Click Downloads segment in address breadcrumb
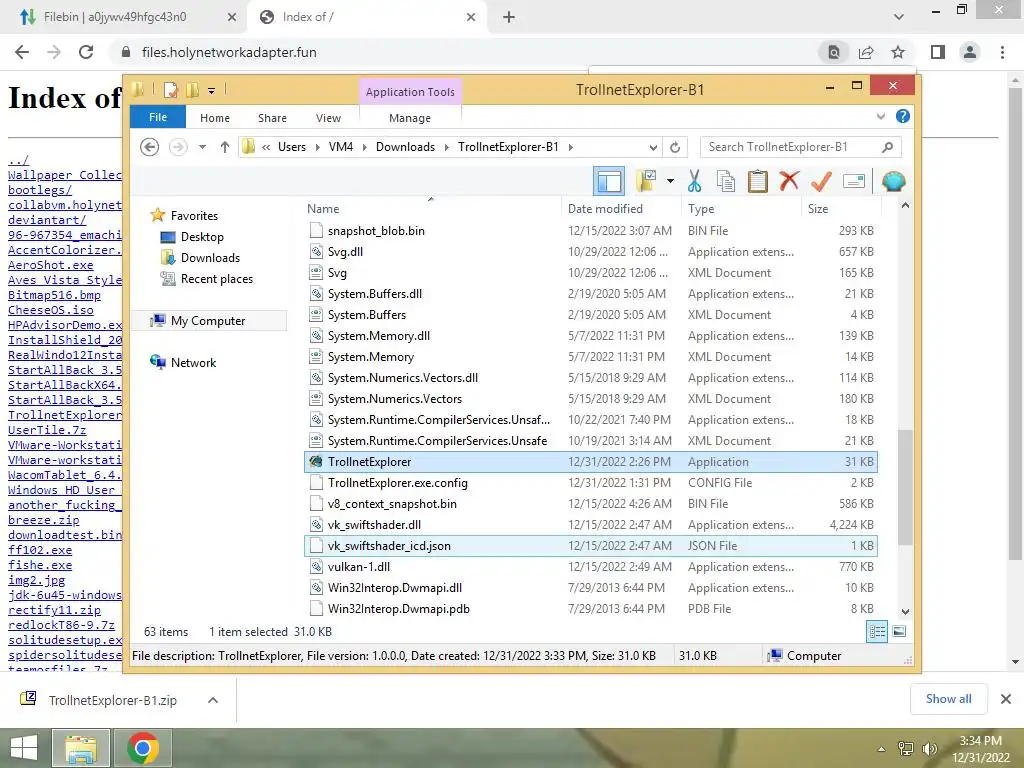 click(405, 147)
